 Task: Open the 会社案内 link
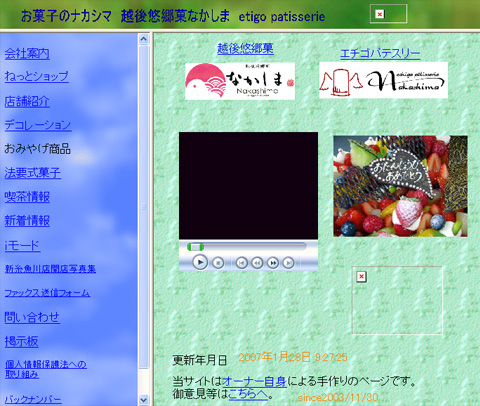coord(27,53)
